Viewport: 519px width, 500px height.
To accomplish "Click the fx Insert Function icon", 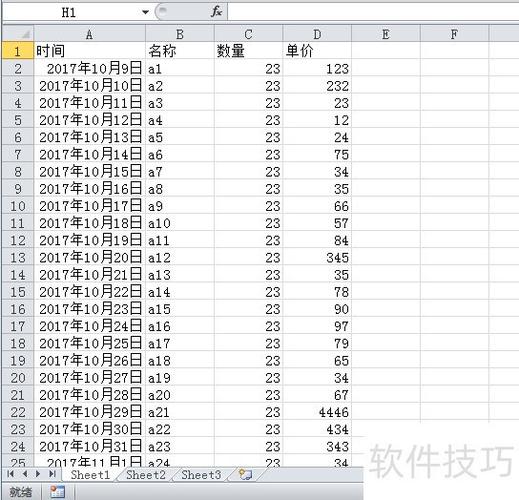I will pos(216,12).
